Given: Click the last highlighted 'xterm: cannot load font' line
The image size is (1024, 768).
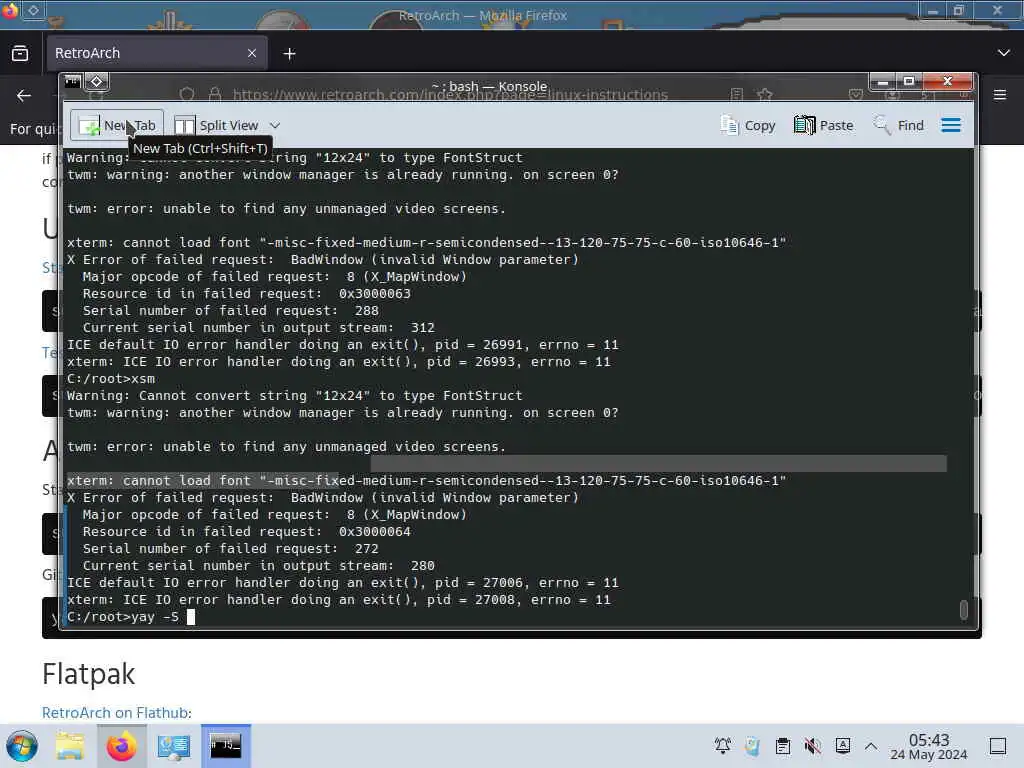Looking at the screenshot, I should (426, 481).
